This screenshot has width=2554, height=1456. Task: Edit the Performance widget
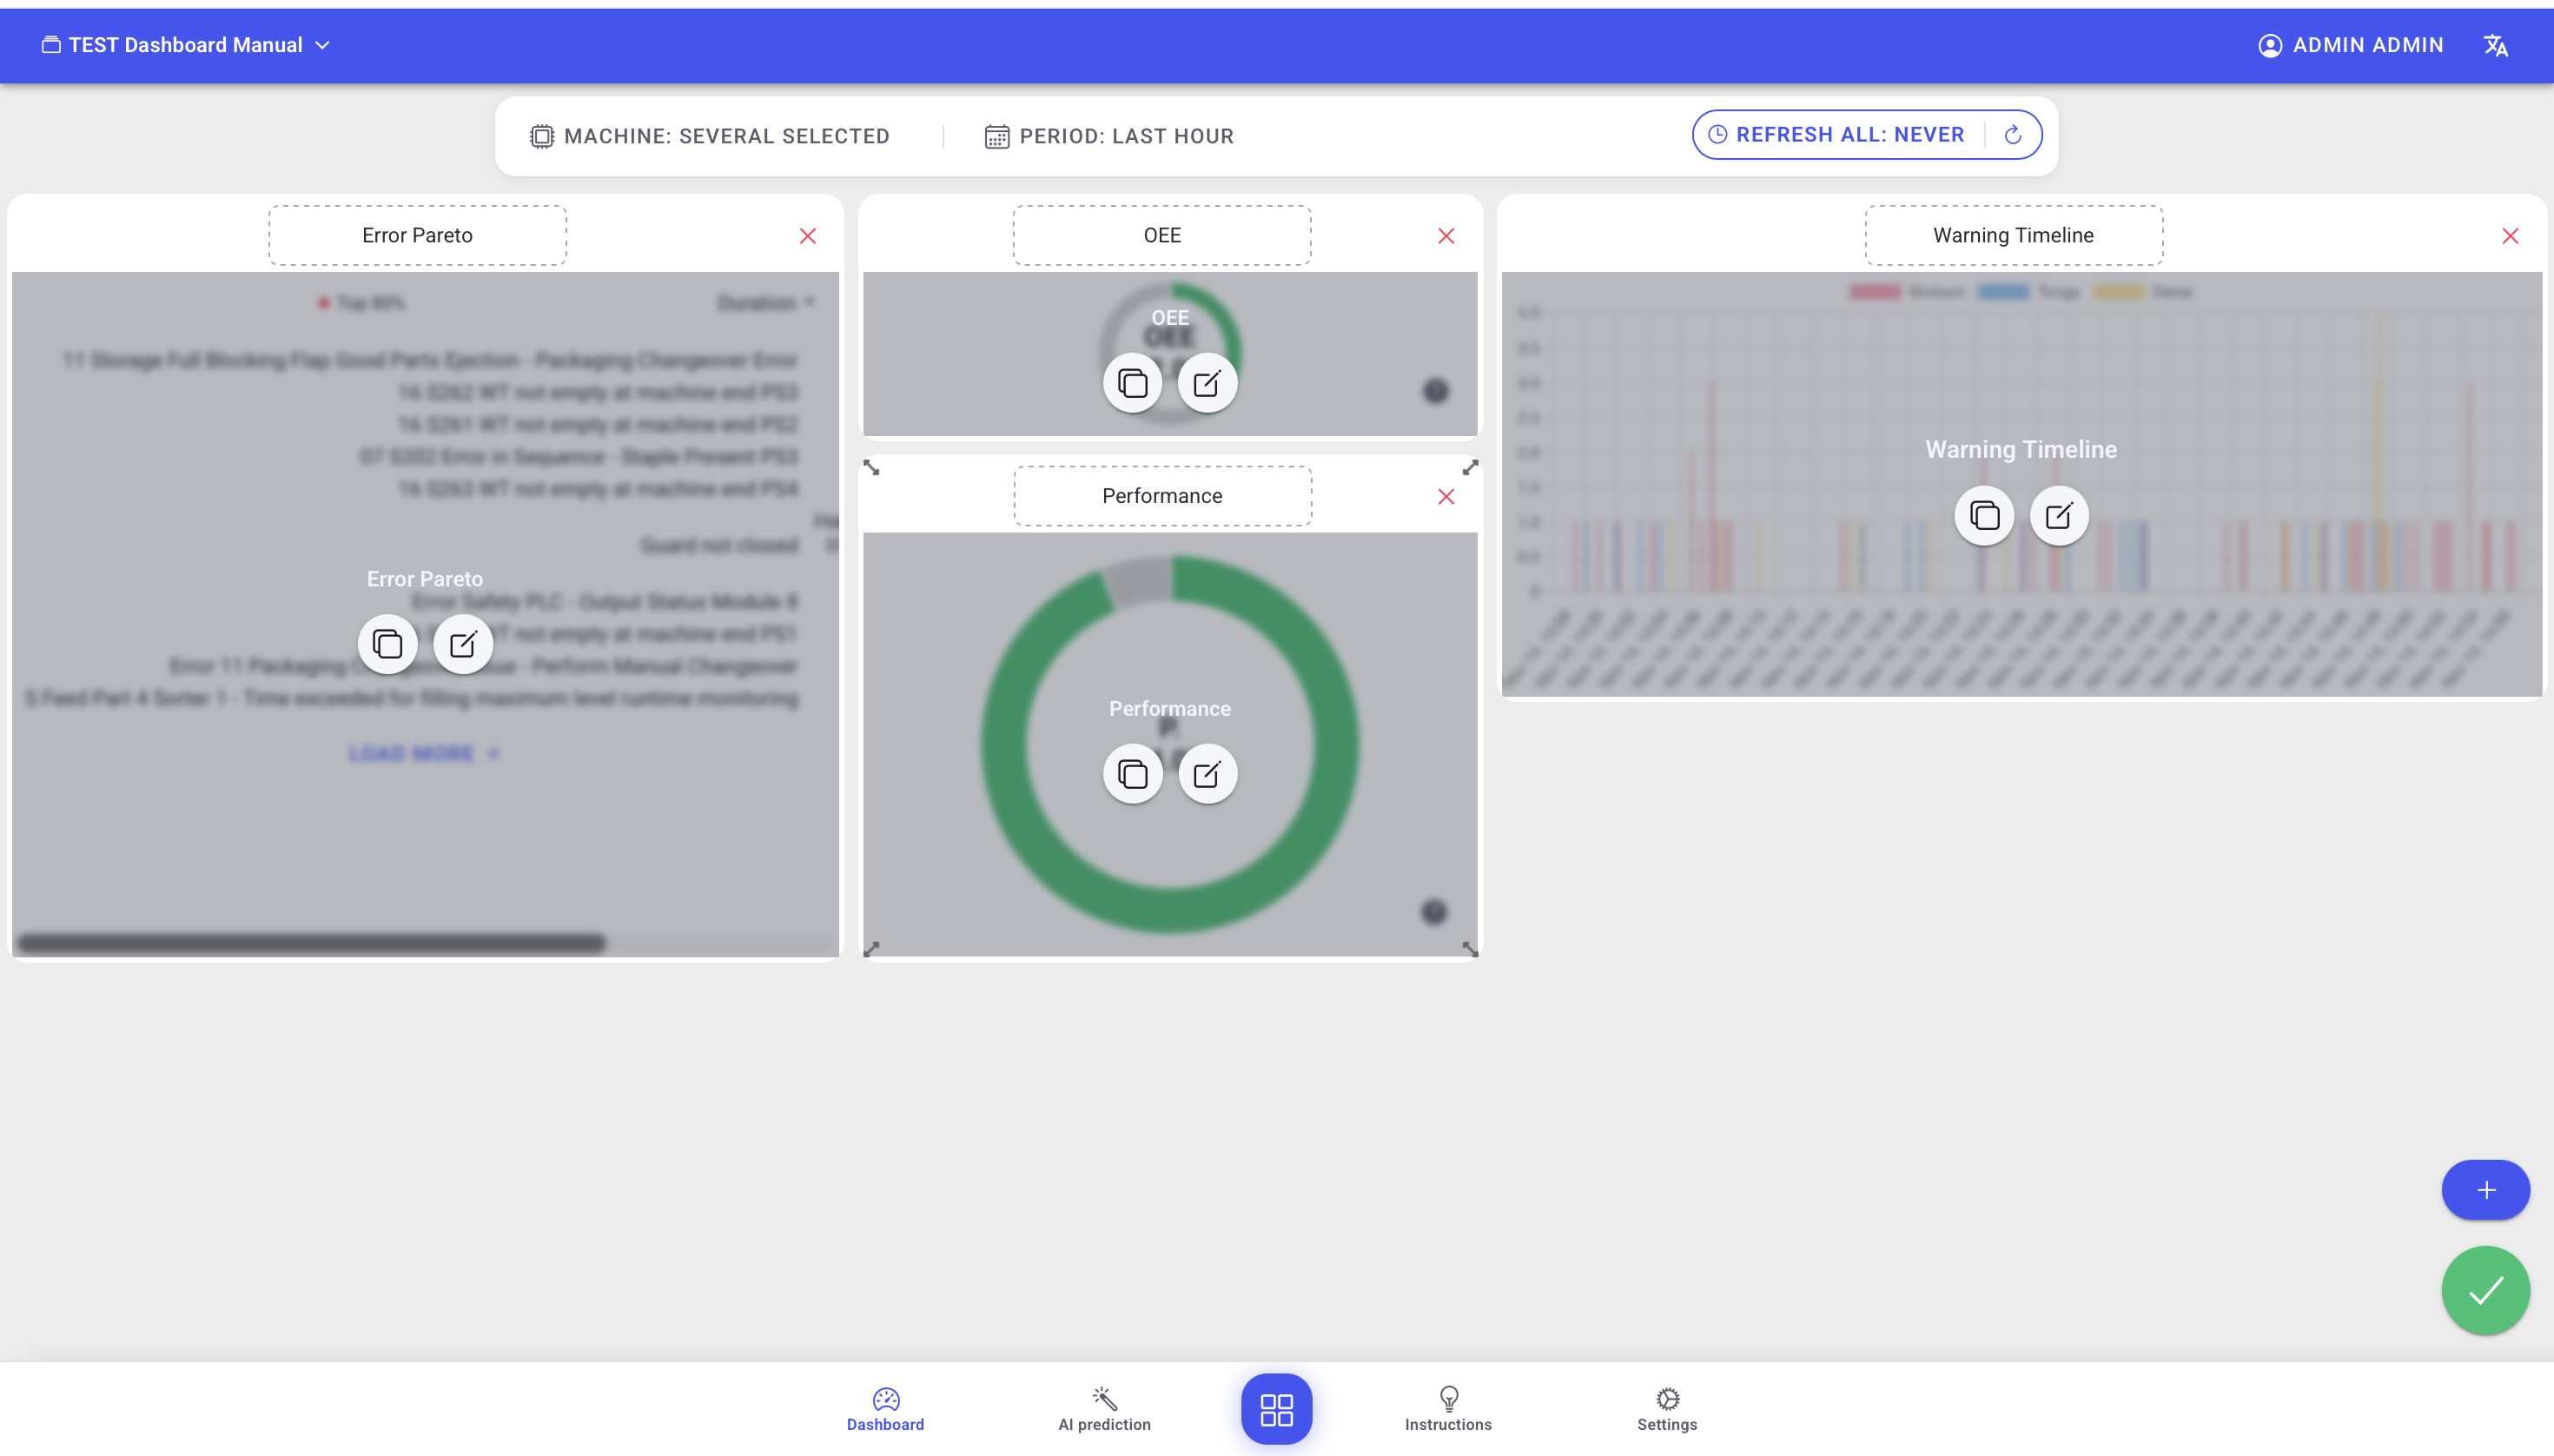[1208, 774]
